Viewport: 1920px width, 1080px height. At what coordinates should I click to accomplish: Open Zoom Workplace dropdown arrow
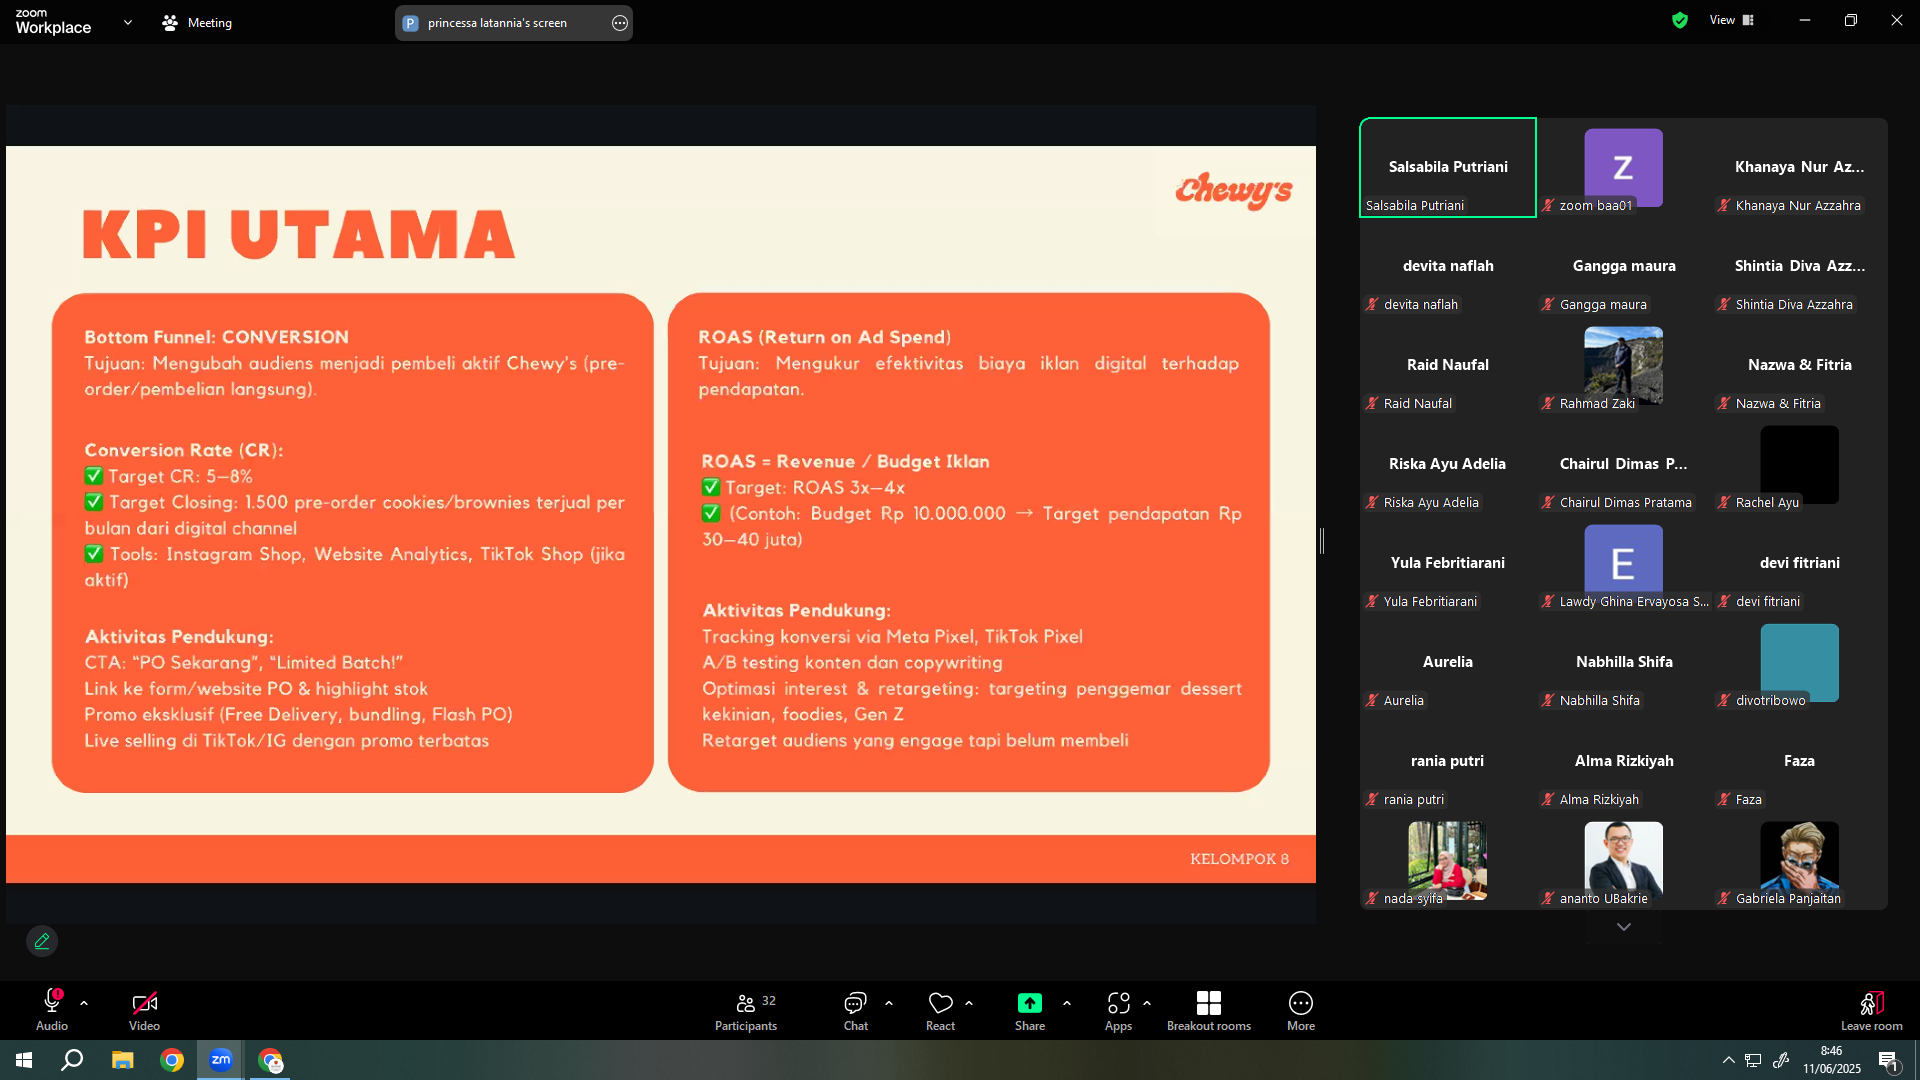click(x=128, y=22)
